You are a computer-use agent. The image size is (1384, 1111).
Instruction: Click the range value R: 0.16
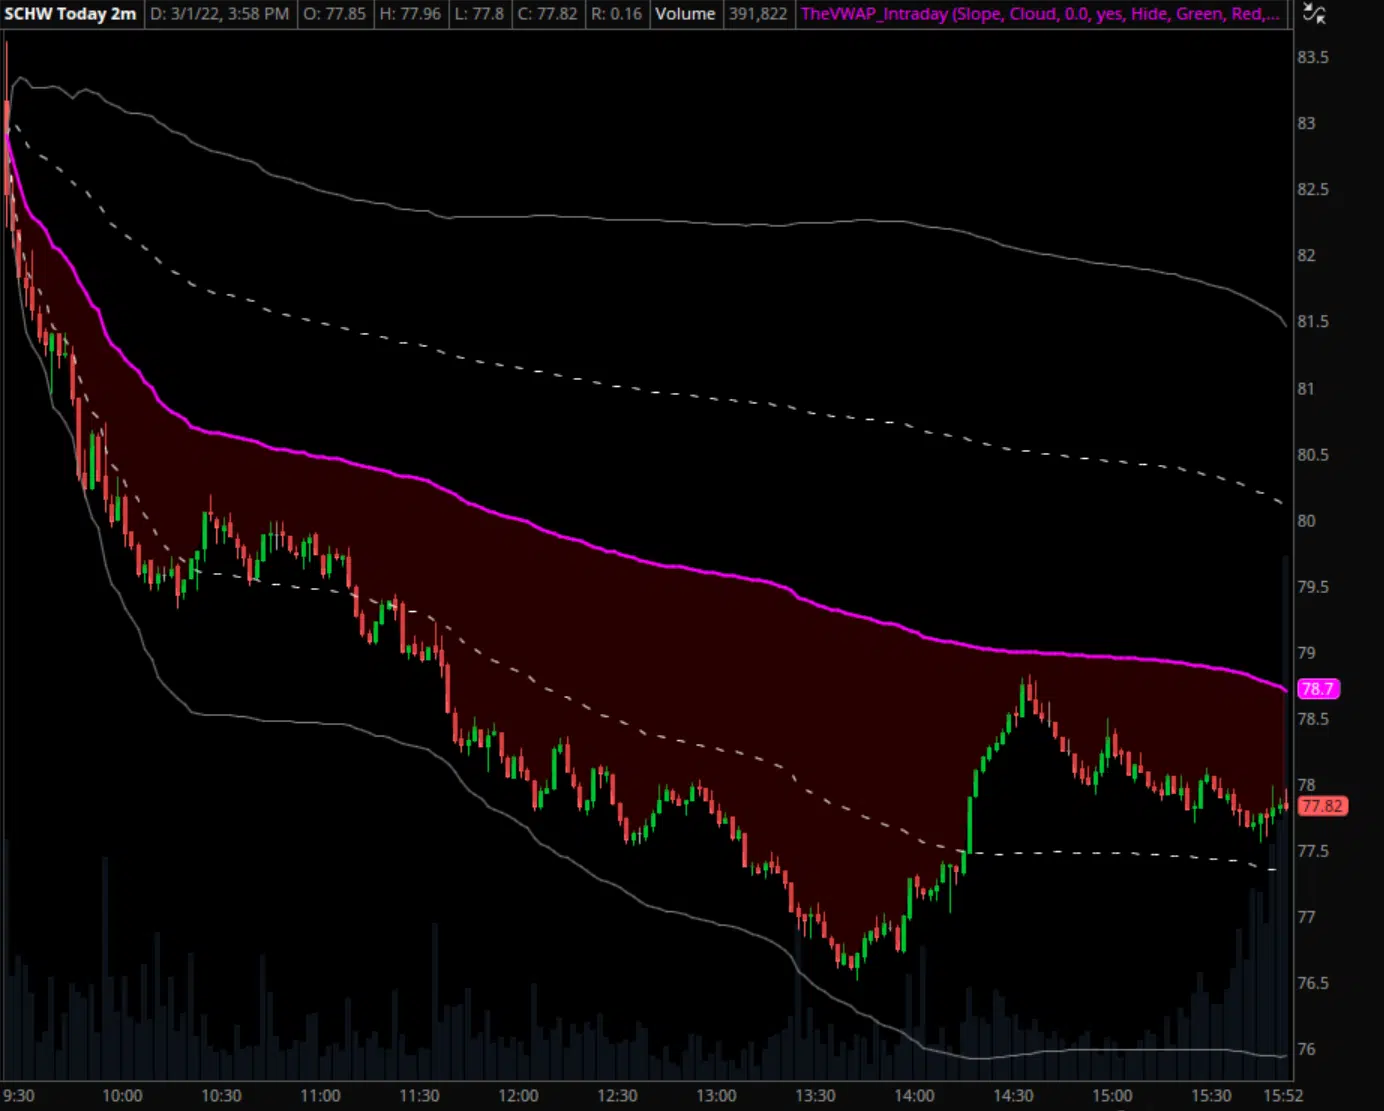(616, 14)
